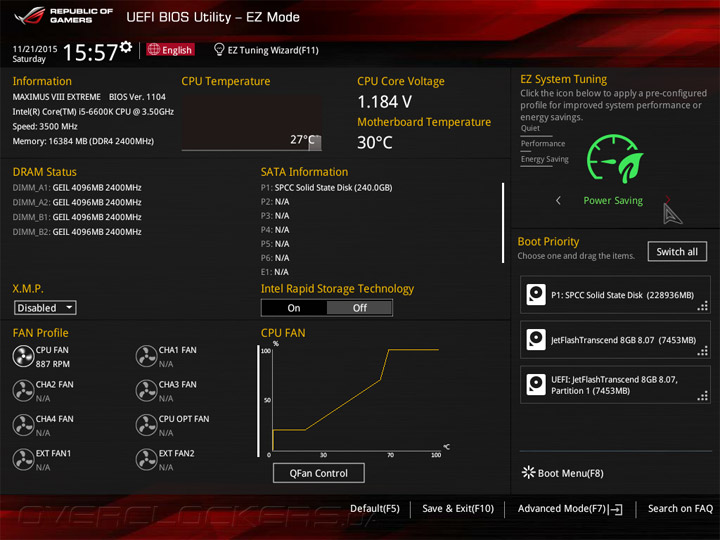Screen dimensions: 720x540
Task: Click SATA P1 SPCC Solid State Disk (240.0GB)
Action: (326, 187)
